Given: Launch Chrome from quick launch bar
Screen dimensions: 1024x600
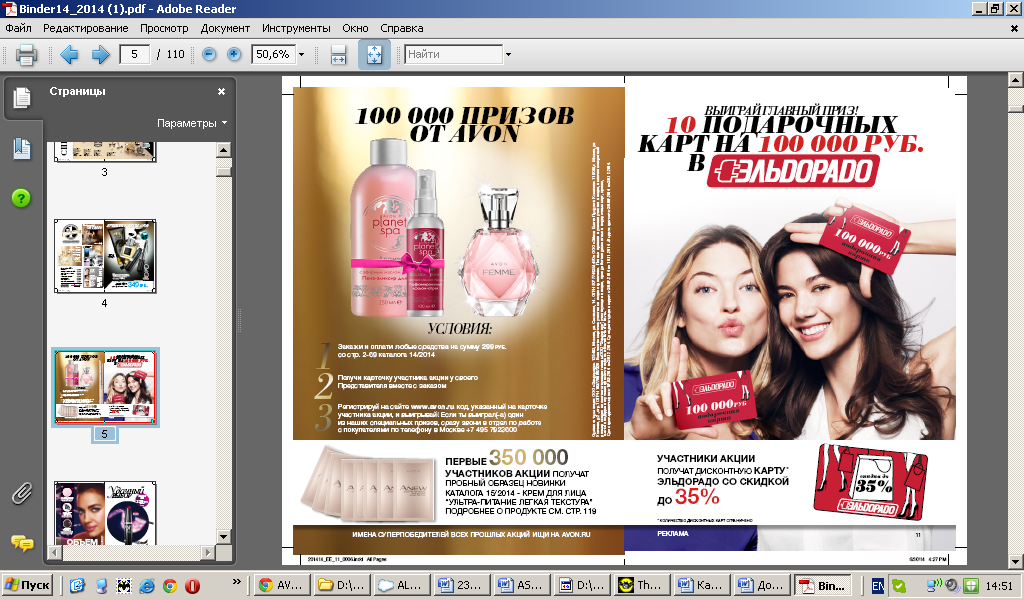Looking at the screenshot, I should click(x=169, y=585).
